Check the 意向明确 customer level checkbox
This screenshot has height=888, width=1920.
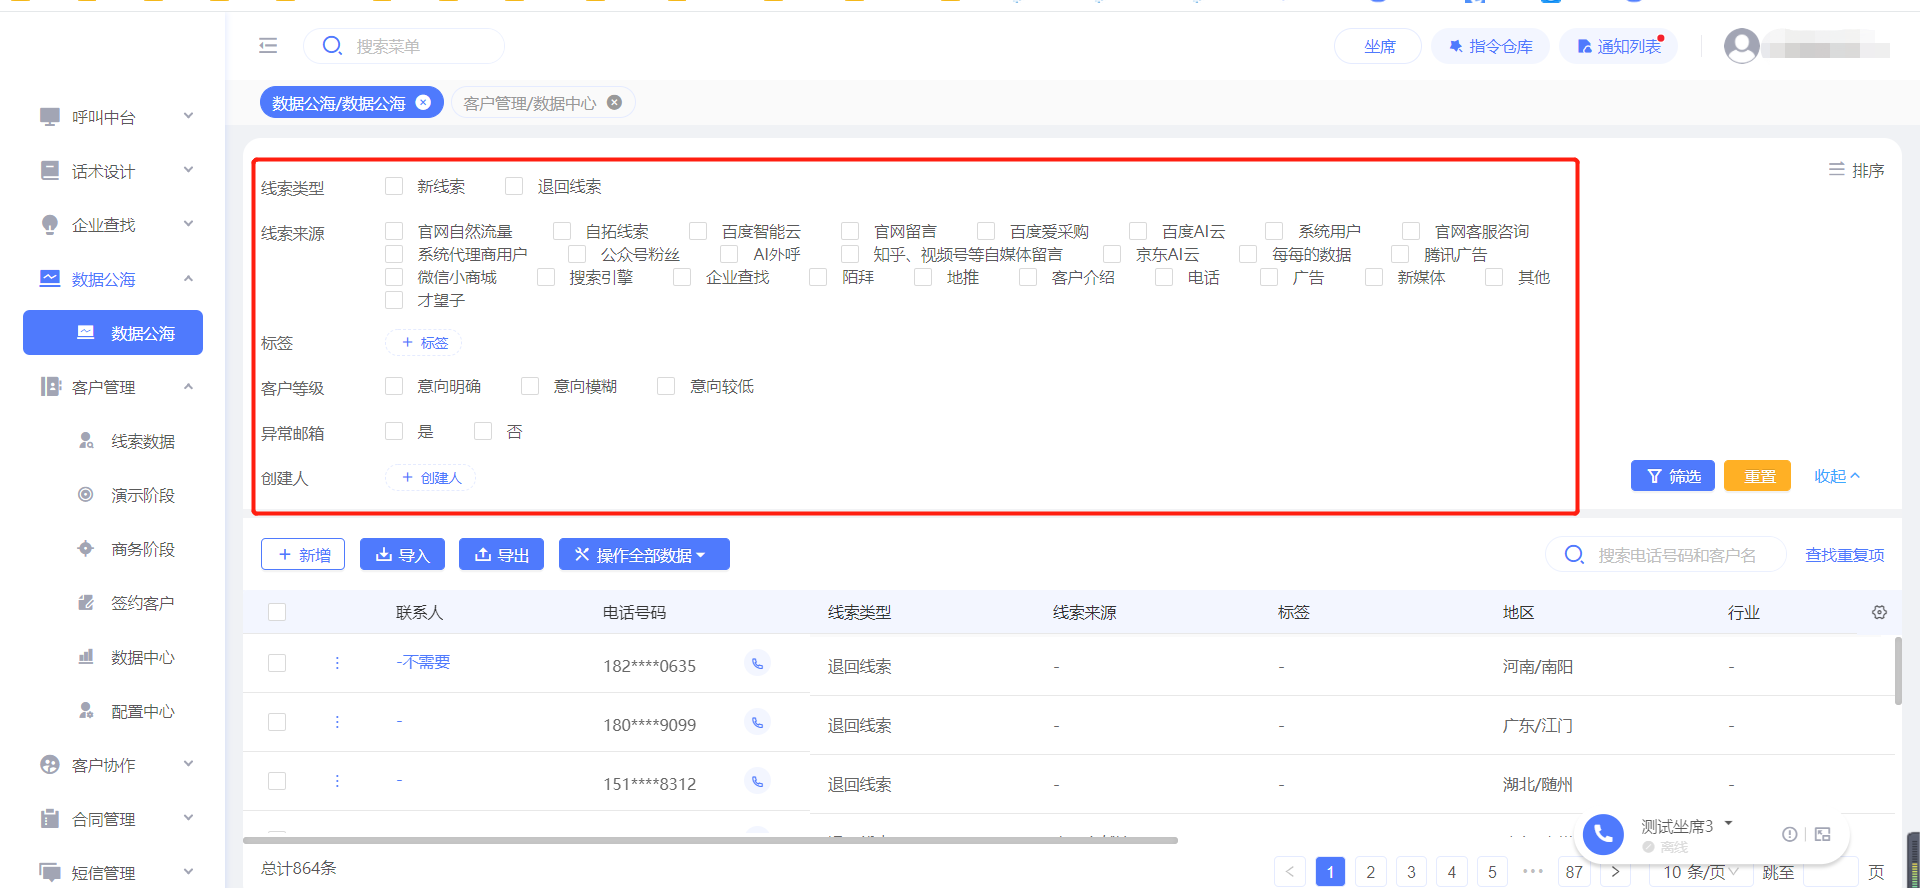[x=394, y=386]
